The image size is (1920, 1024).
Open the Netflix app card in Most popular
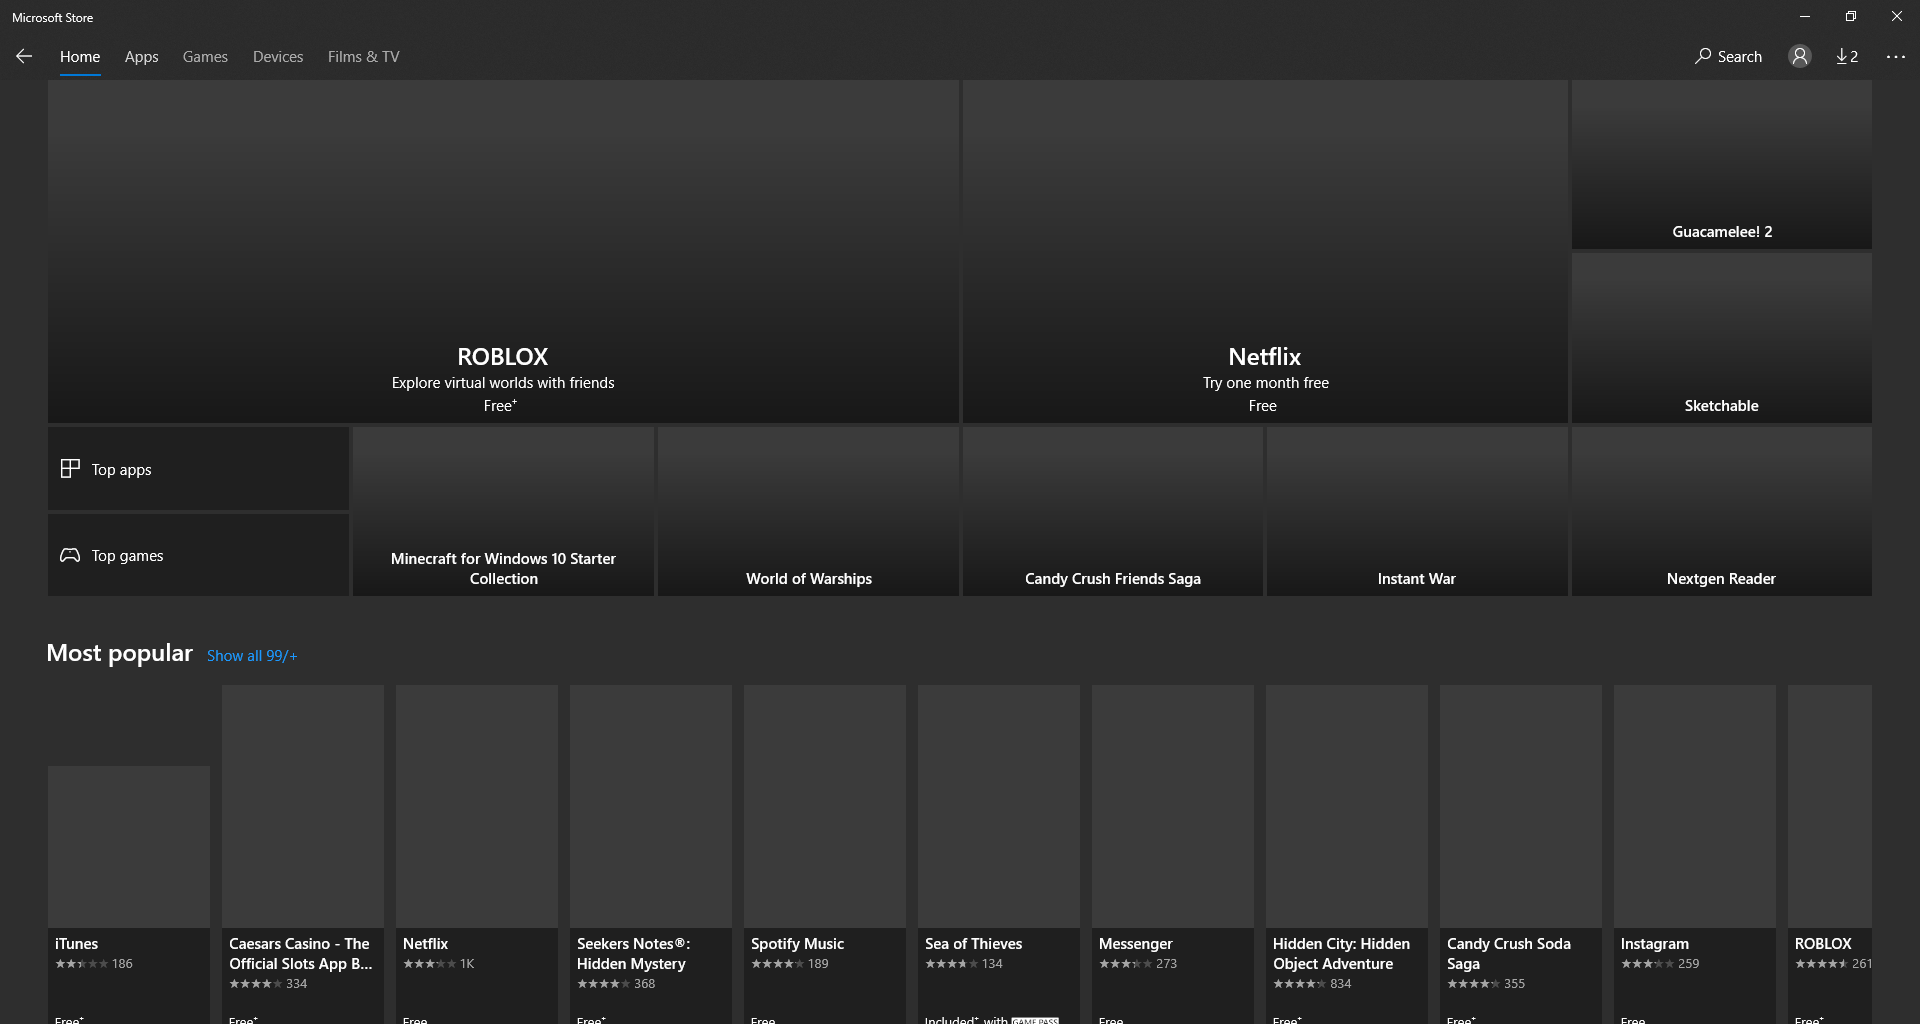tap(477, 855)
